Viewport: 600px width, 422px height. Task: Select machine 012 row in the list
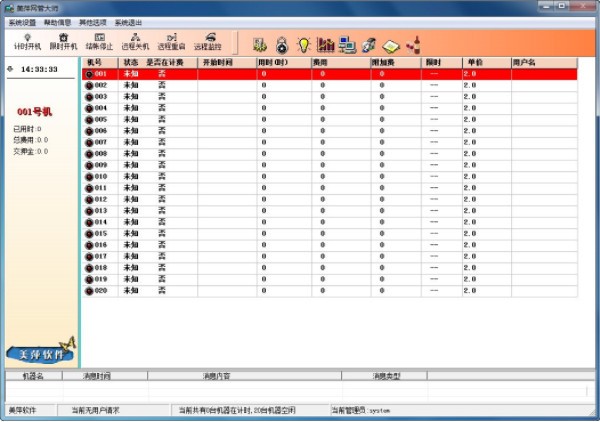329,199
